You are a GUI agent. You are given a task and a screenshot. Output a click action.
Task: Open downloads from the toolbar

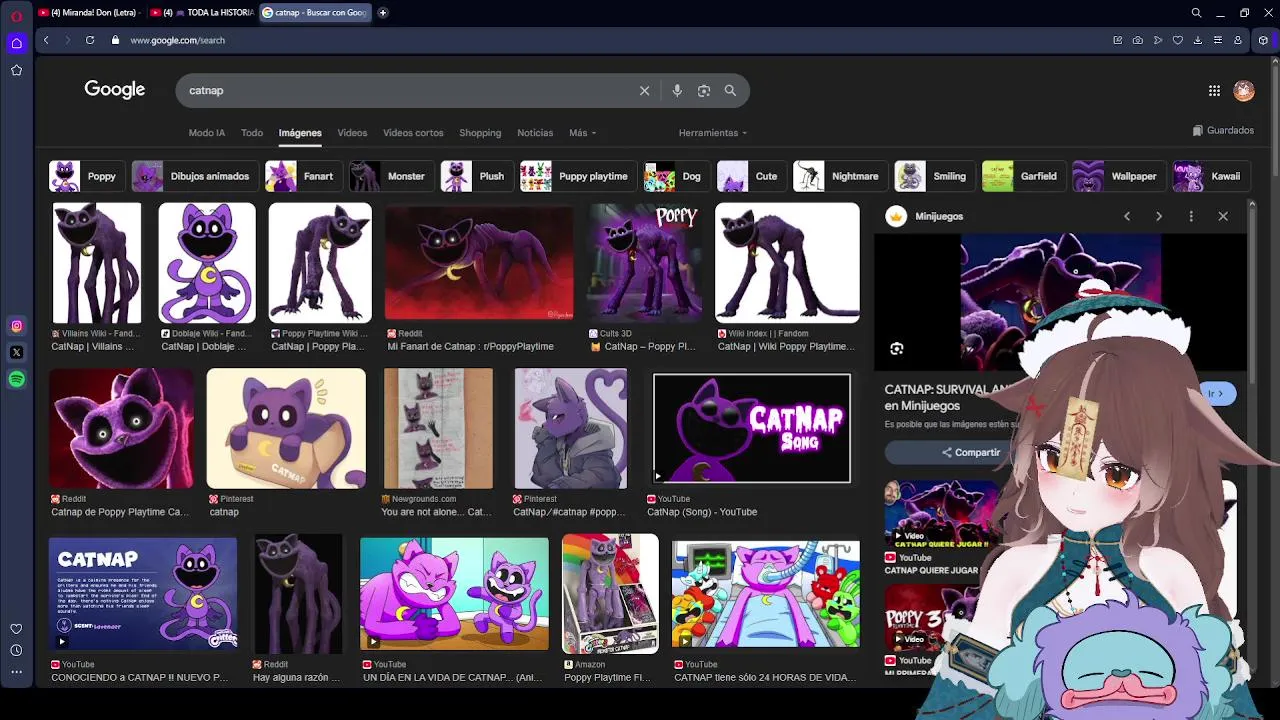[1198, 40]
